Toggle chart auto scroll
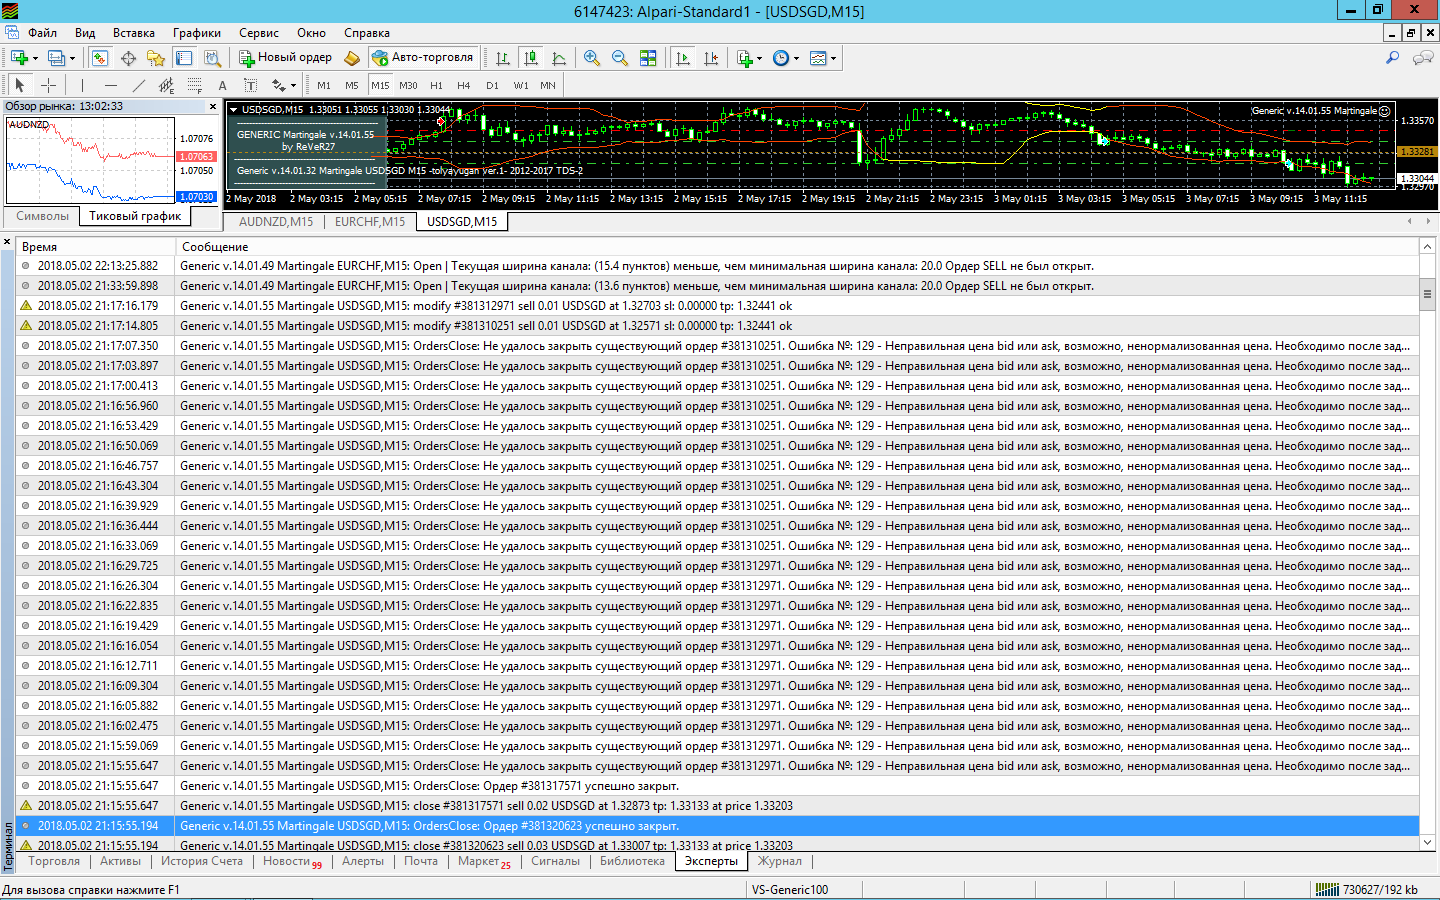Viewport: 1440px width, 900px height. [x=683, y=58]
